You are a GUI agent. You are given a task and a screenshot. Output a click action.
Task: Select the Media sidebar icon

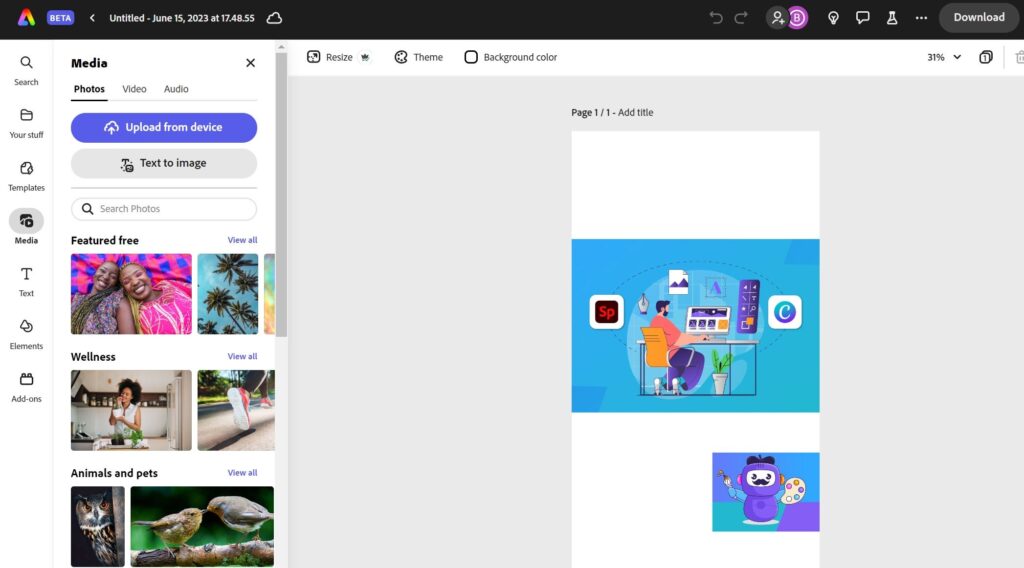point(26,227)
